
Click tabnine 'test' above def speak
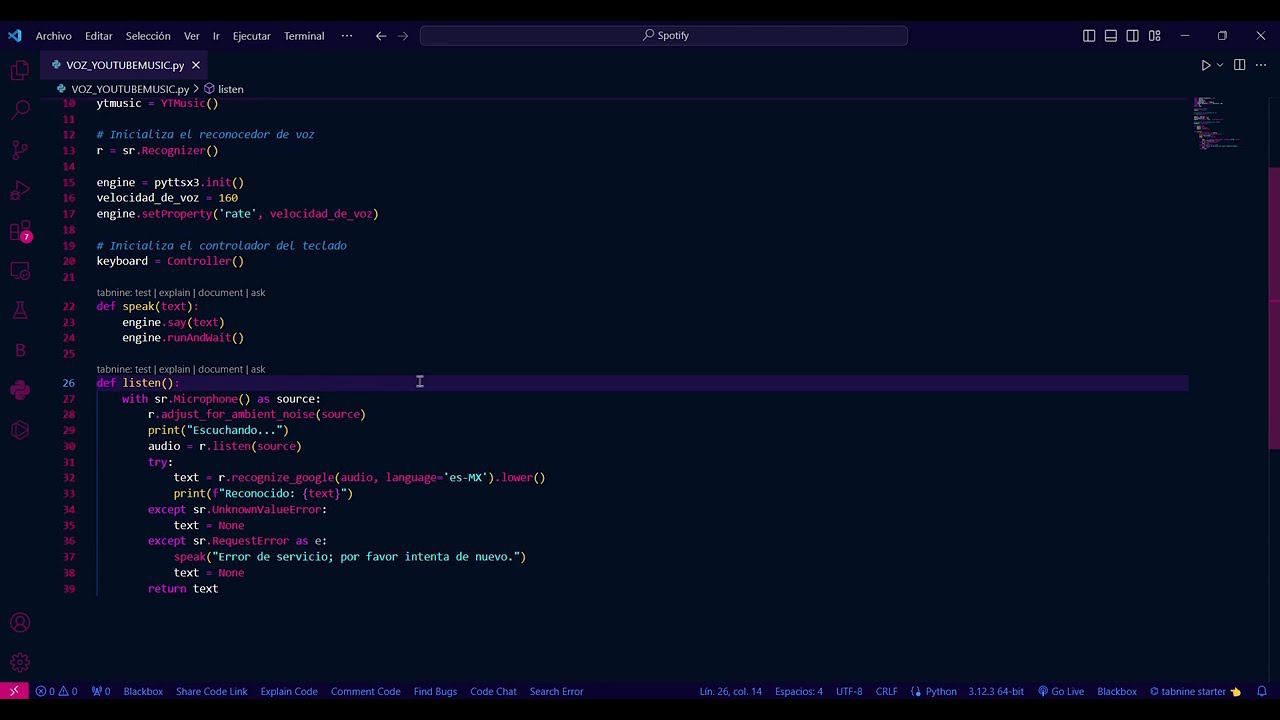pyautogui.click(x=143, y=293)
